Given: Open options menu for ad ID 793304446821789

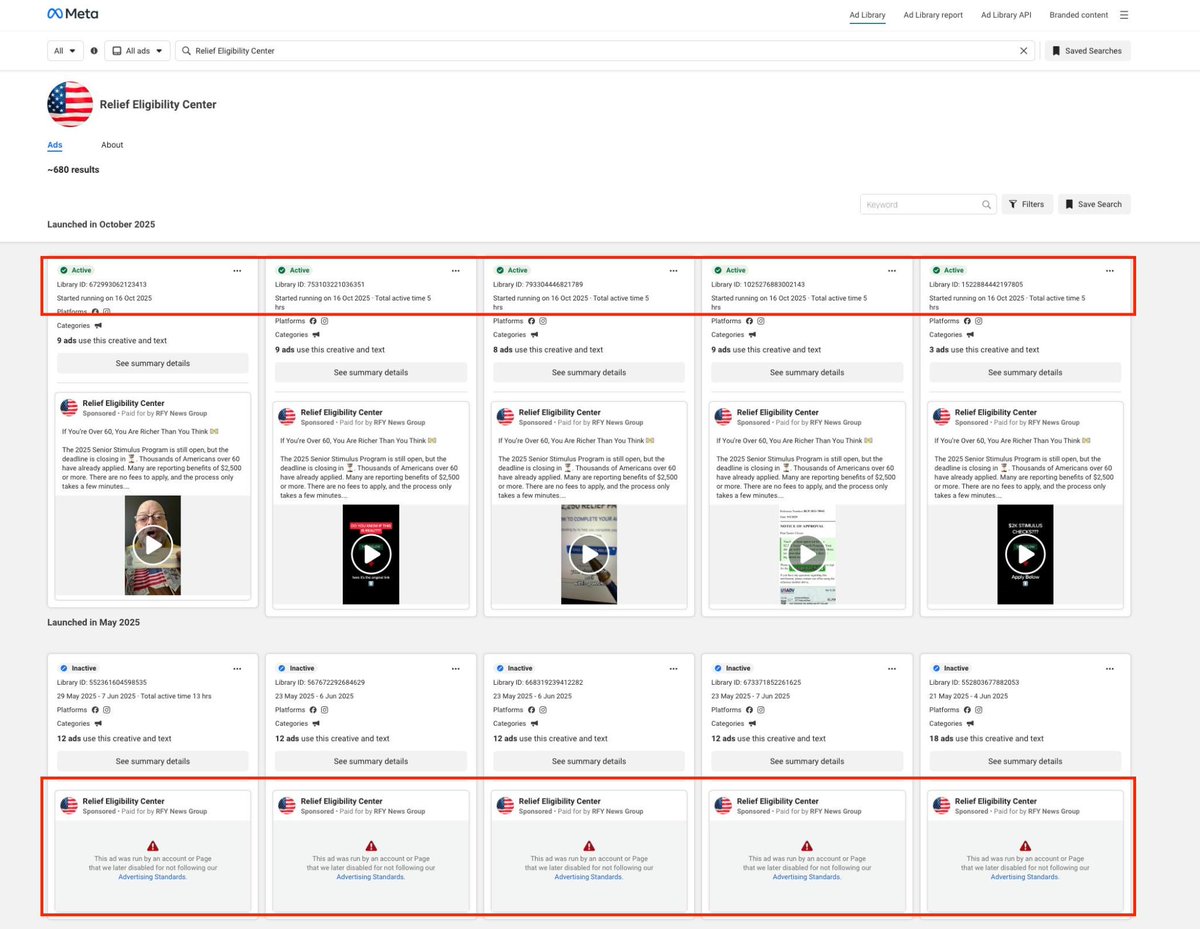Looking at the screenshot, I should pos(673,270).
